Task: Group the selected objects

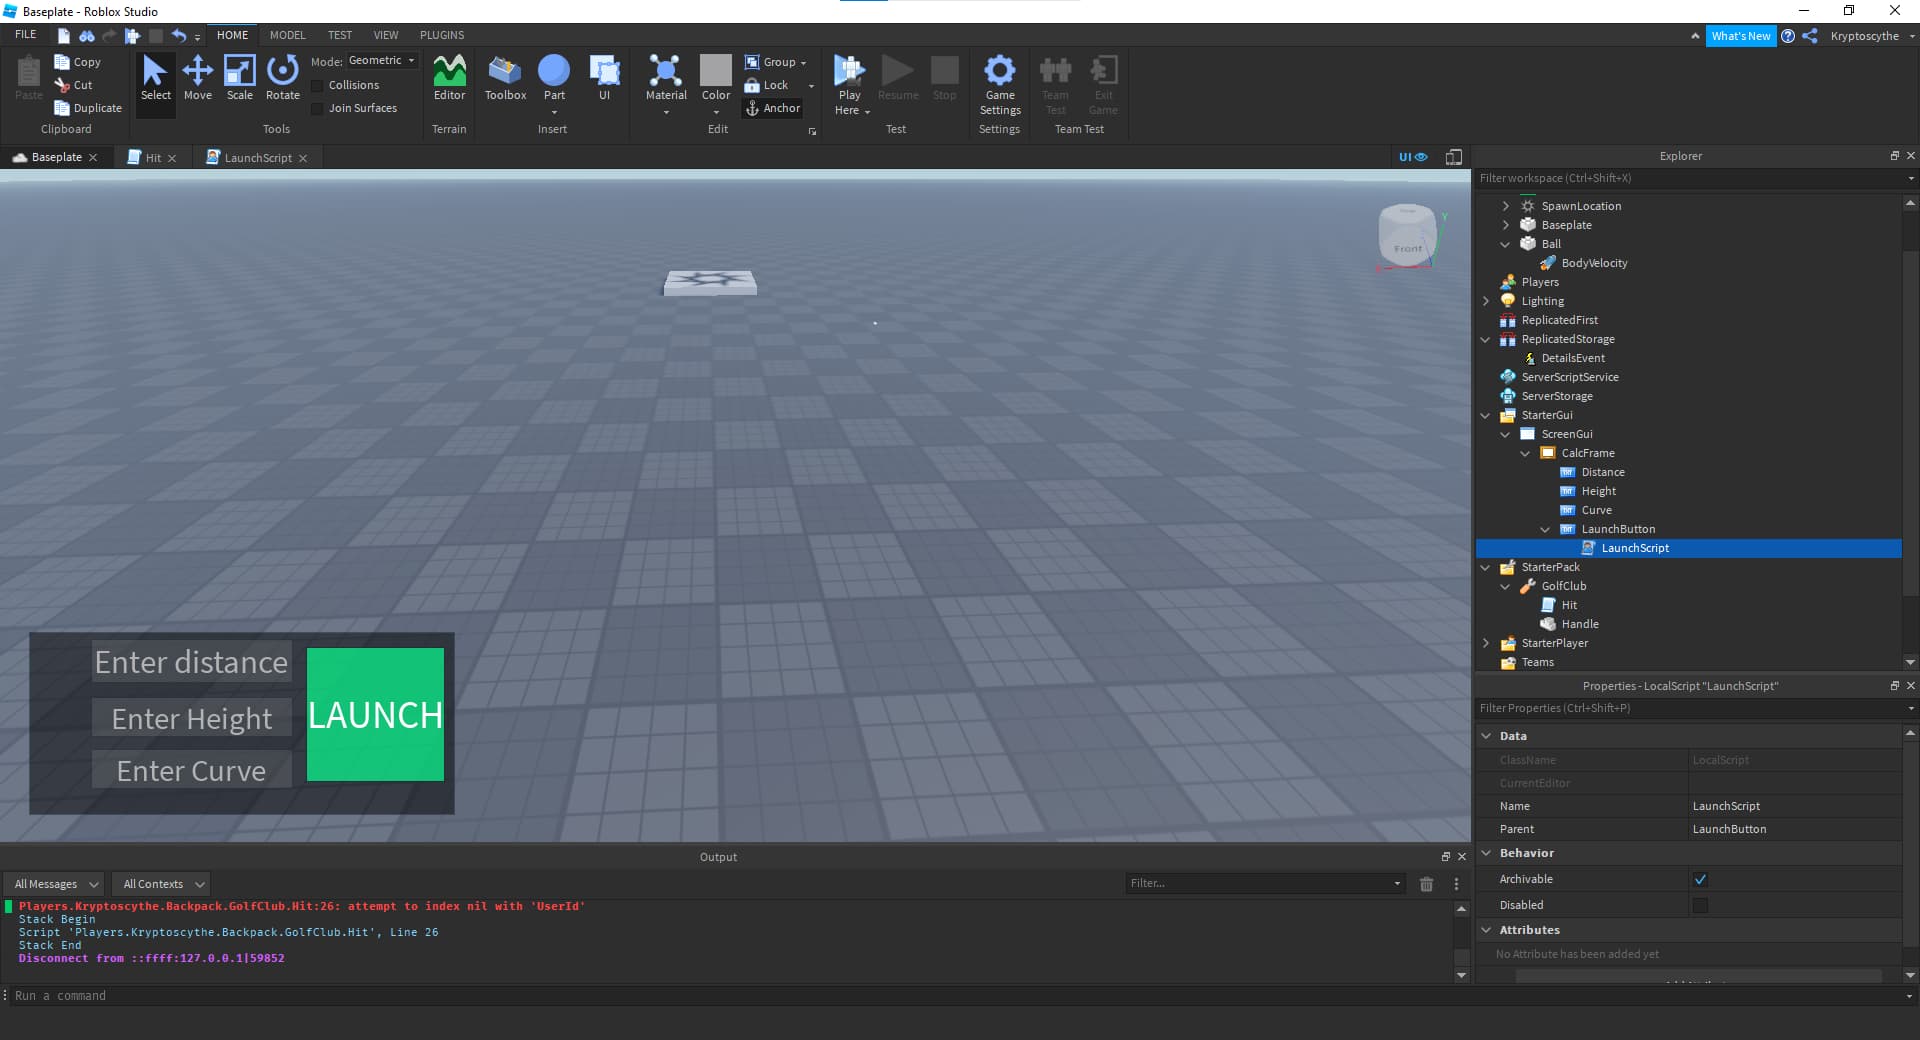Action: point(771,62)
